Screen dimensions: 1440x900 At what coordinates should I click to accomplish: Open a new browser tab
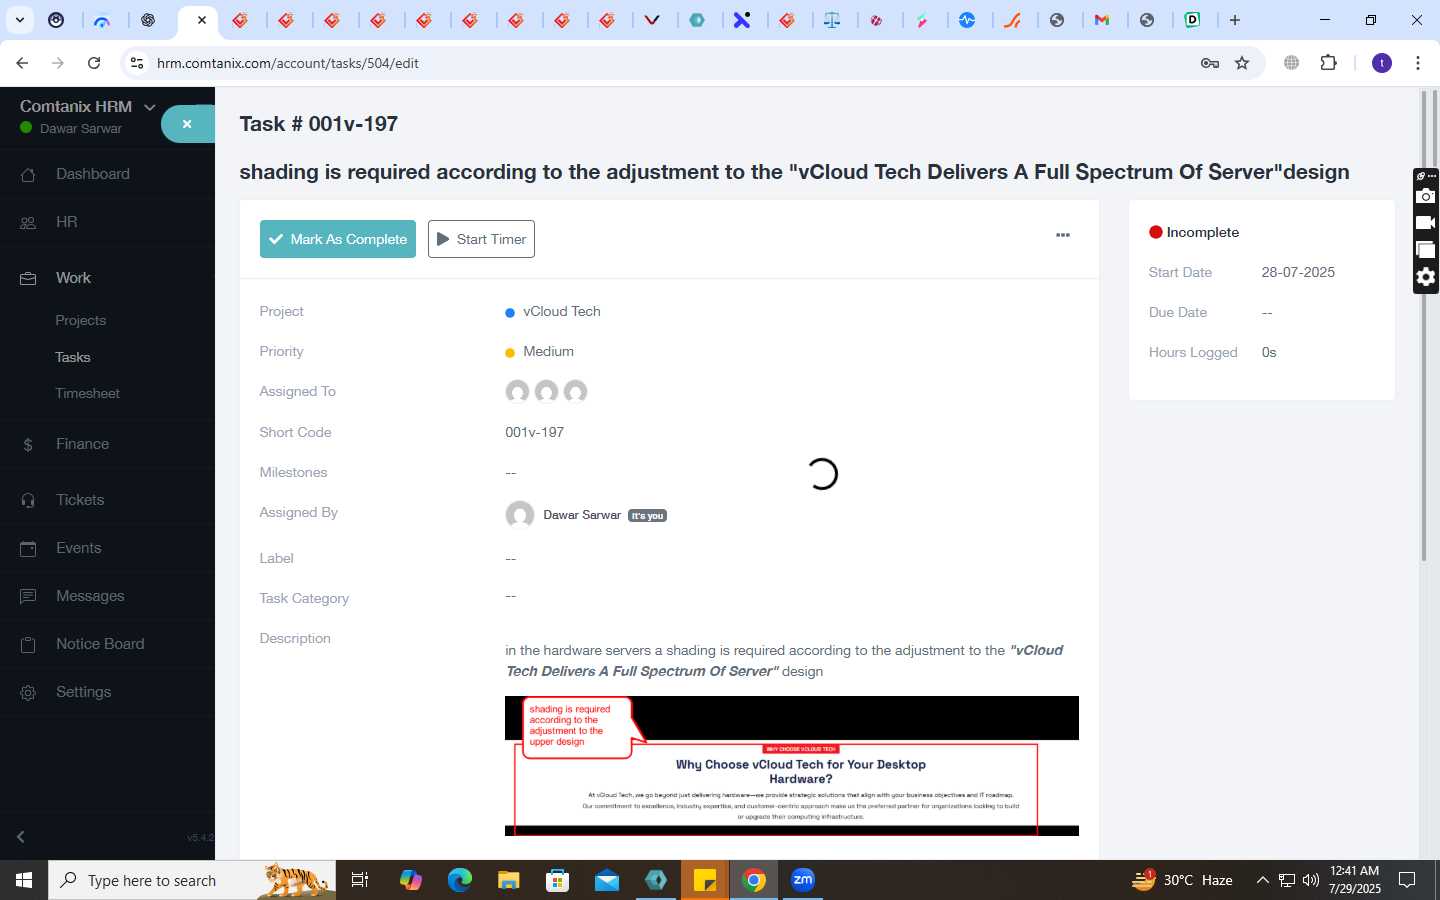point(1235,20)
